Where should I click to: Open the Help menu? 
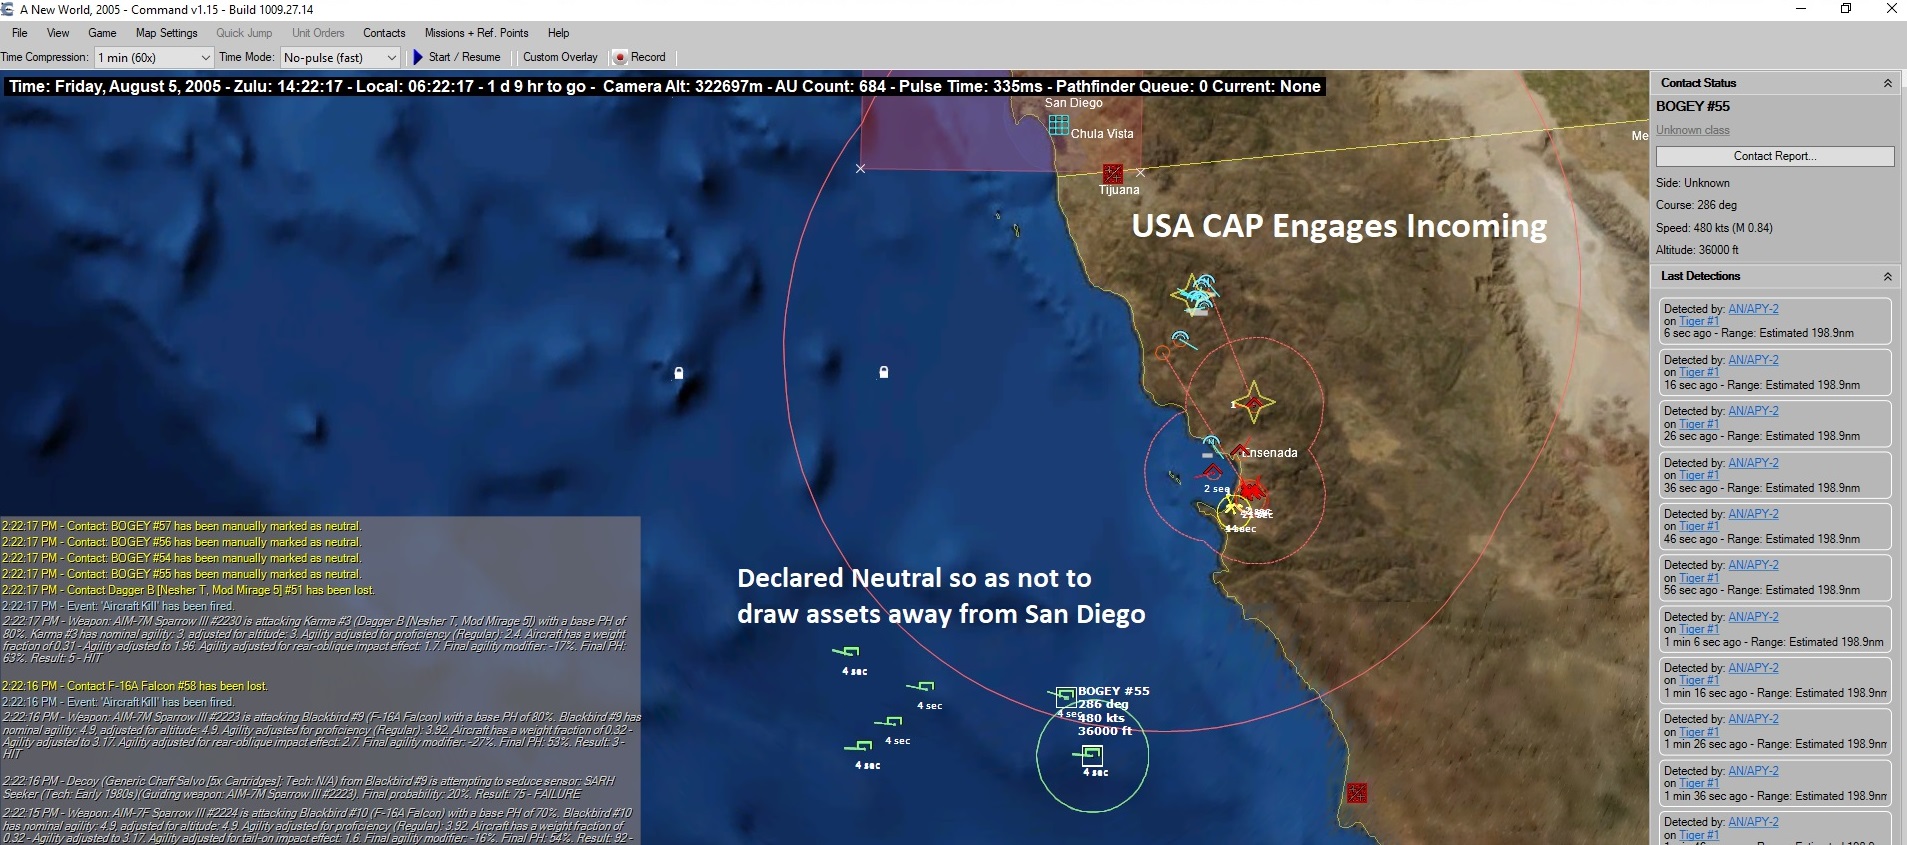coord(559,33)
